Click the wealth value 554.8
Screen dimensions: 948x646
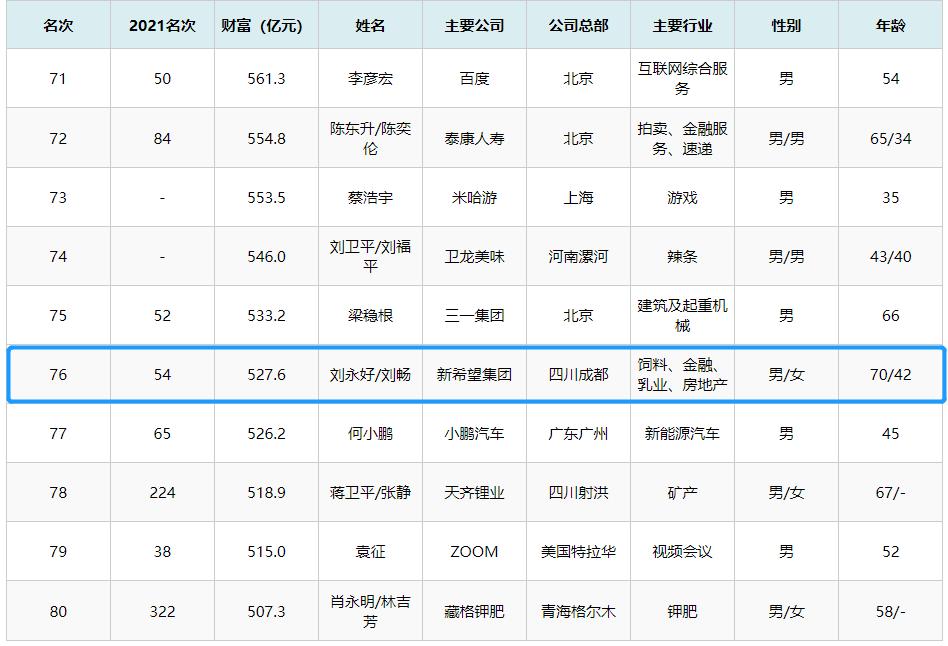pos(266,139)
